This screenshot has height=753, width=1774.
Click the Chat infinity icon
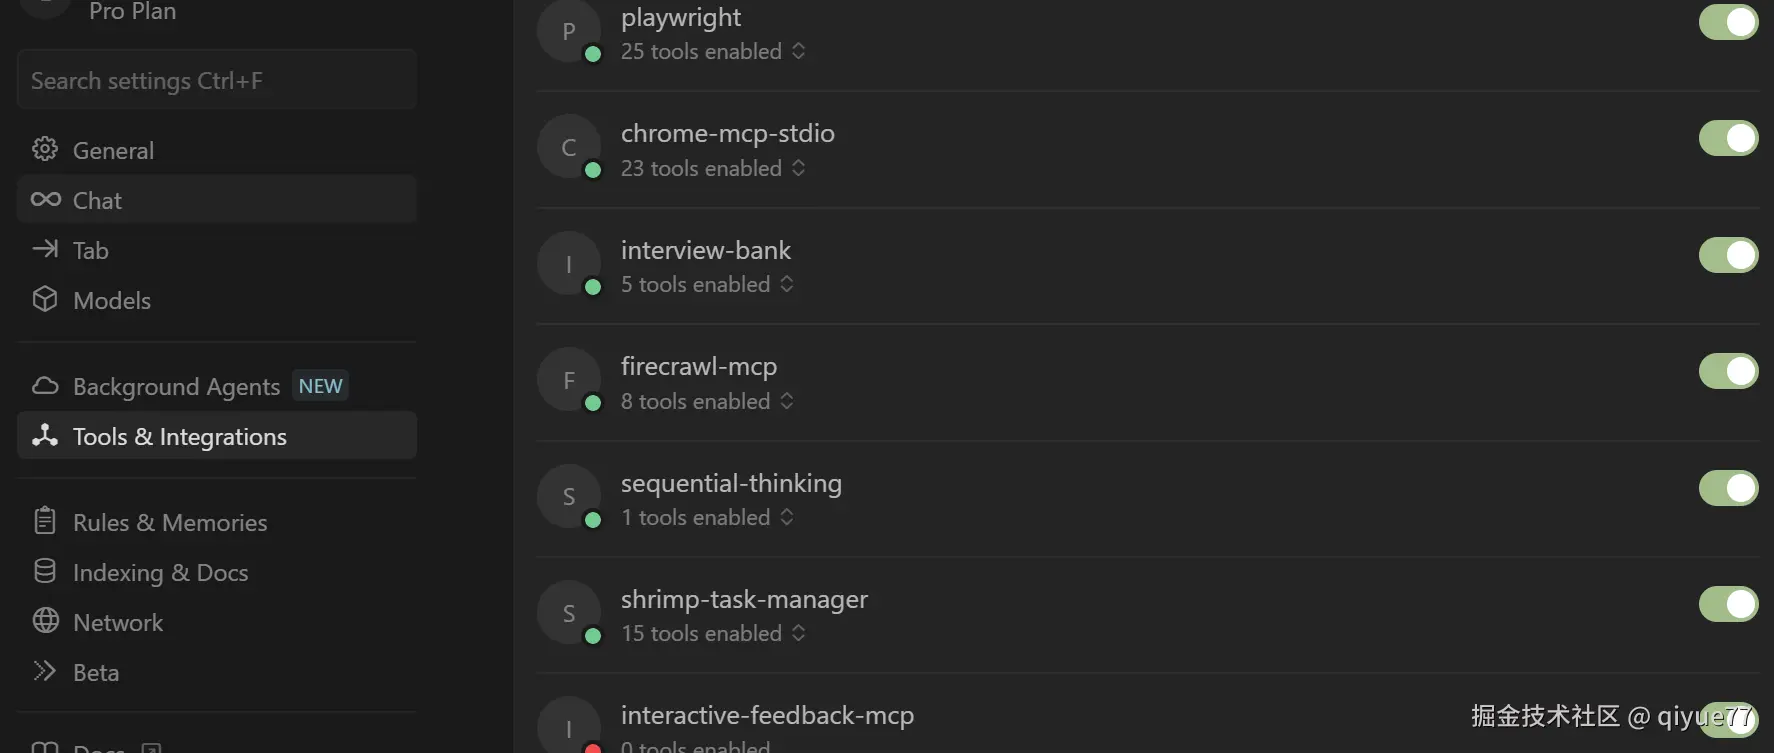pyautogui.click(x=45, y=200)
